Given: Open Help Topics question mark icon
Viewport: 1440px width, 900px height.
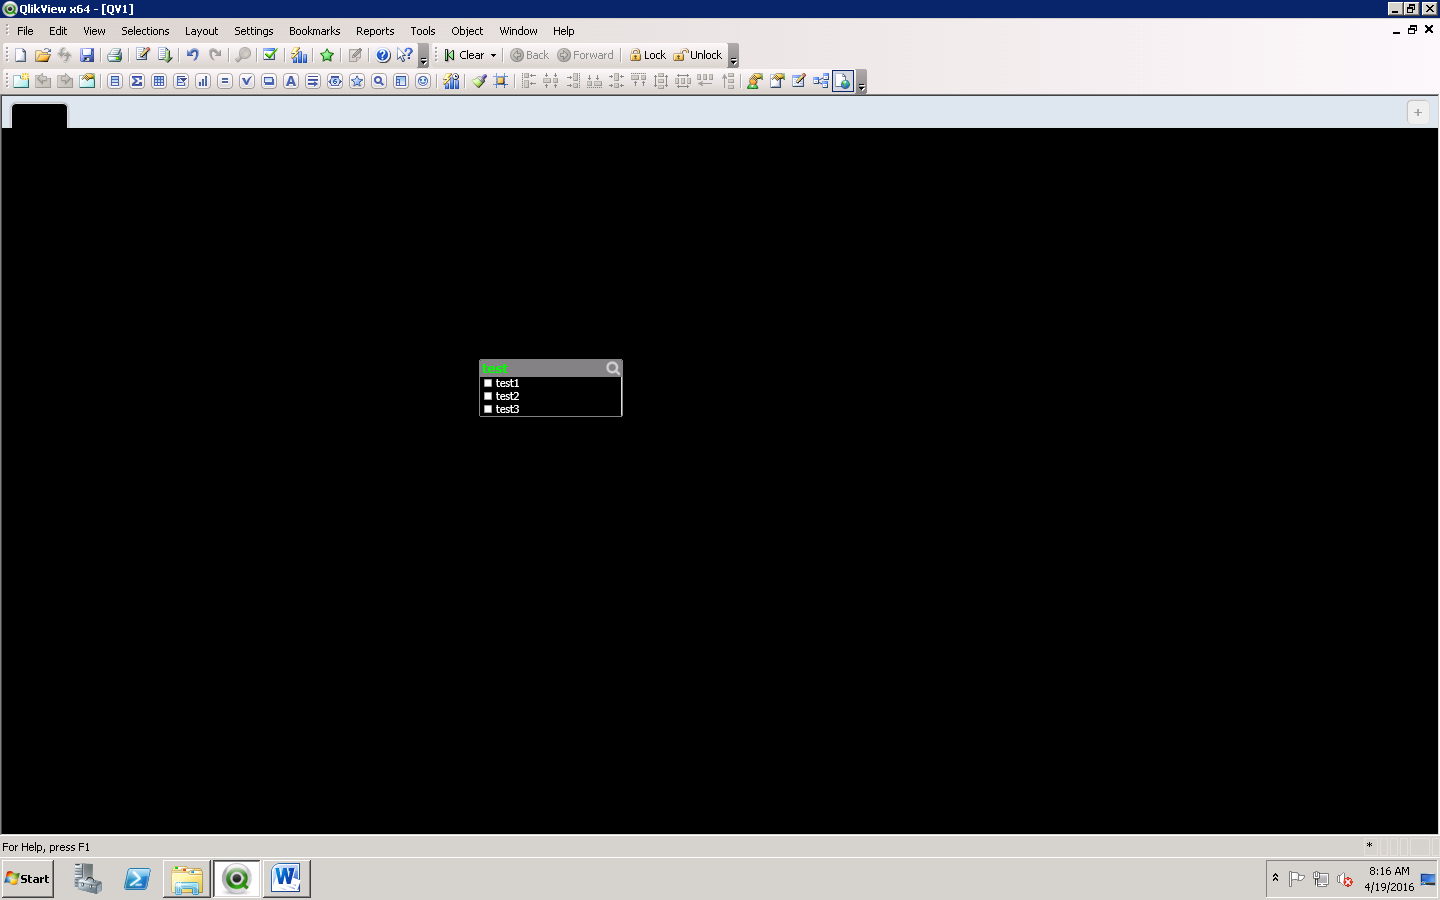Looking at the screenshot, I should click(x=382, y=55).
